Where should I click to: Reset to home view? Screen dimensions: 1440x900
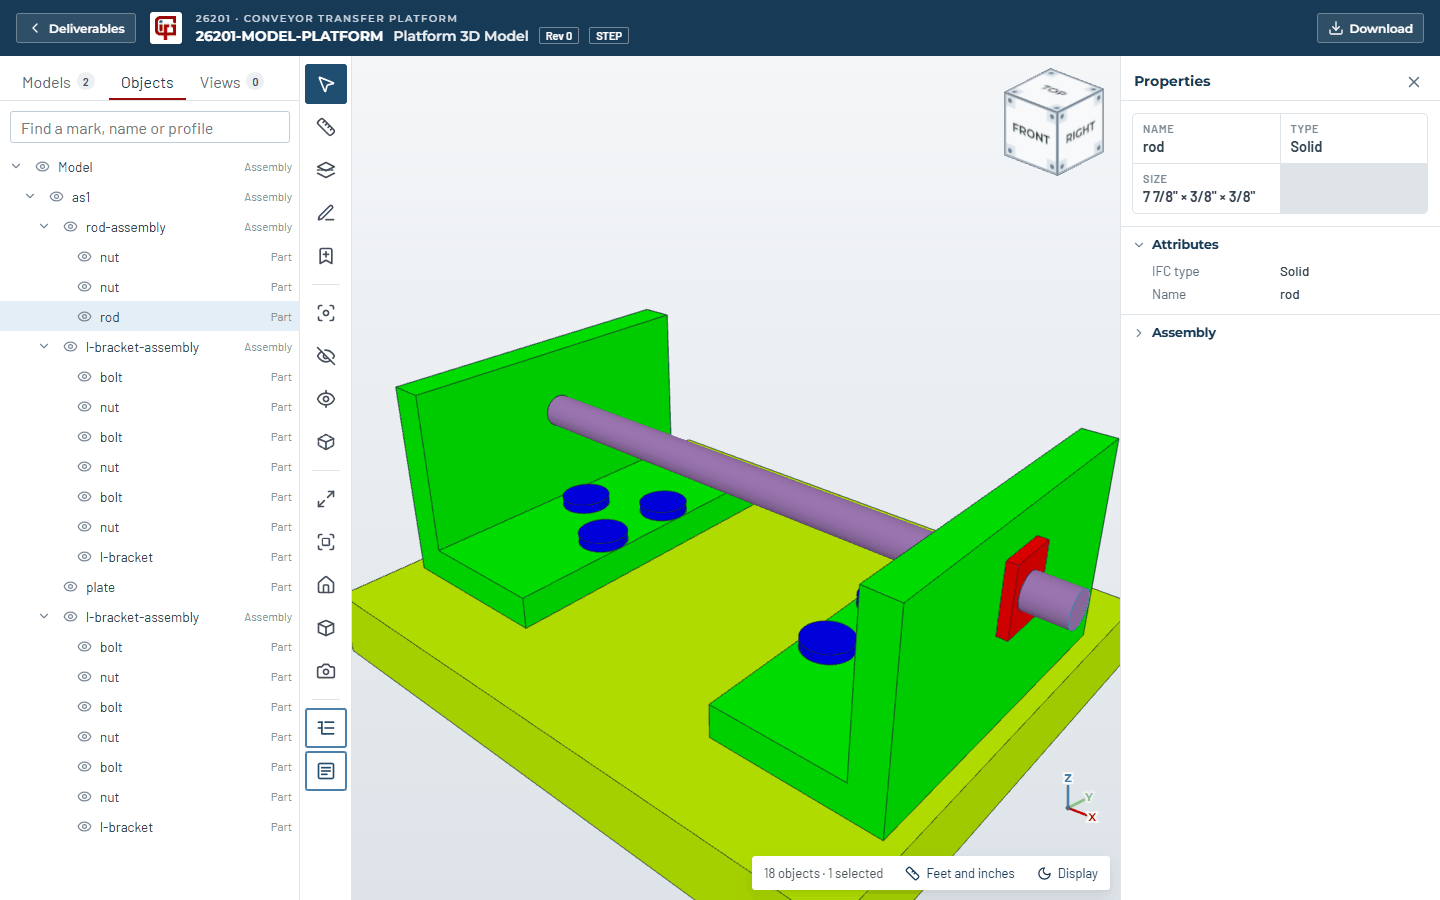[326, 585]
